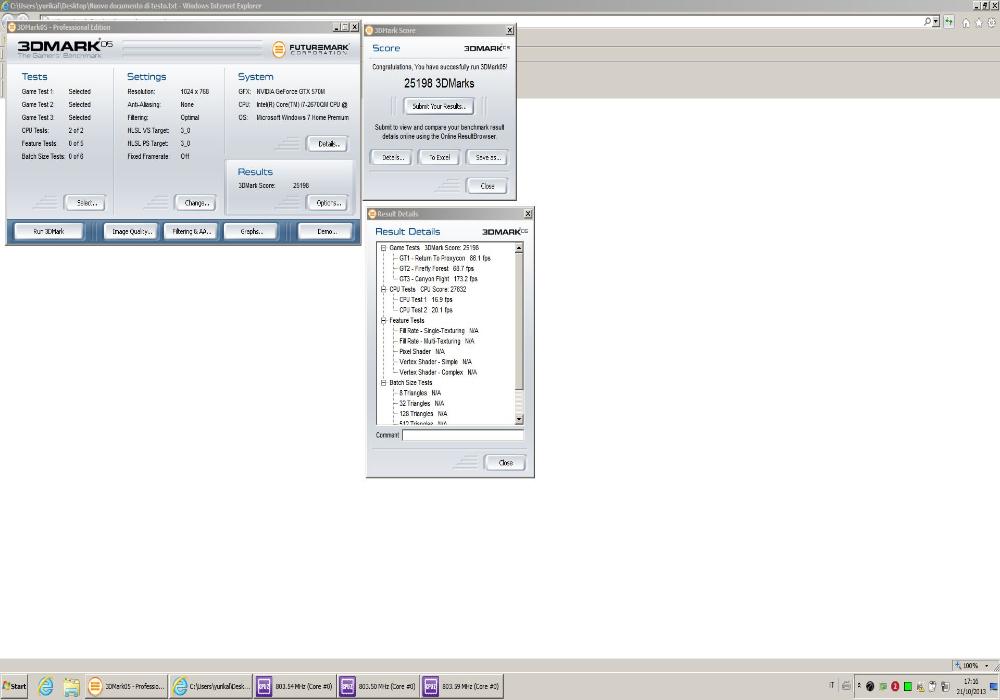The width and height of the screenshot is (1000, 700).
Task: Select Pixel Shader N/A row
Action: pos(422,352)
